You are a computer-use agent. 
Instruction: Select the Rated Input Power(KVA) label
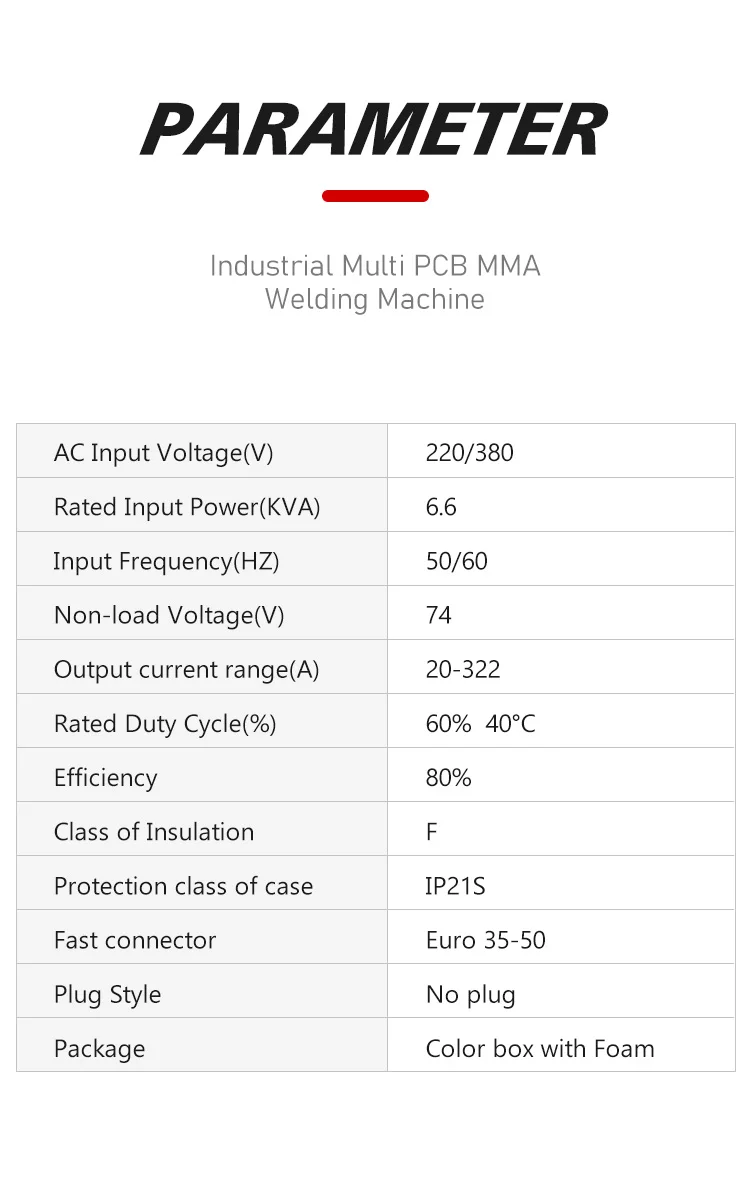pyautogui.click(x=187, y=507)
